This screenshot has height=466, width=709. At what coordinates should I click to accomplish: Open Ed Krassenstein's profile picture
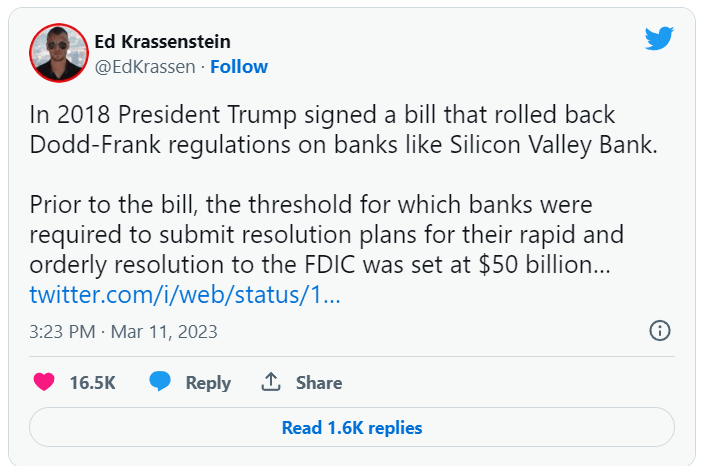(x=58, y=54)
